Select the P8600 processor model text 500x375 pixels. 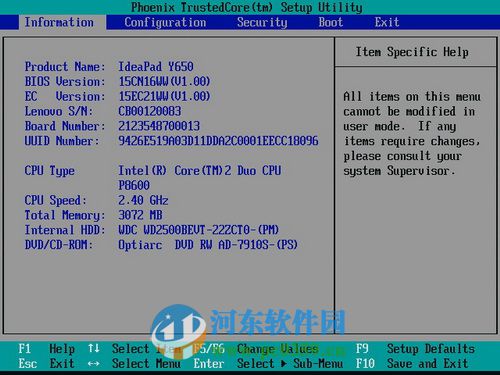click(x=134, y=186)
